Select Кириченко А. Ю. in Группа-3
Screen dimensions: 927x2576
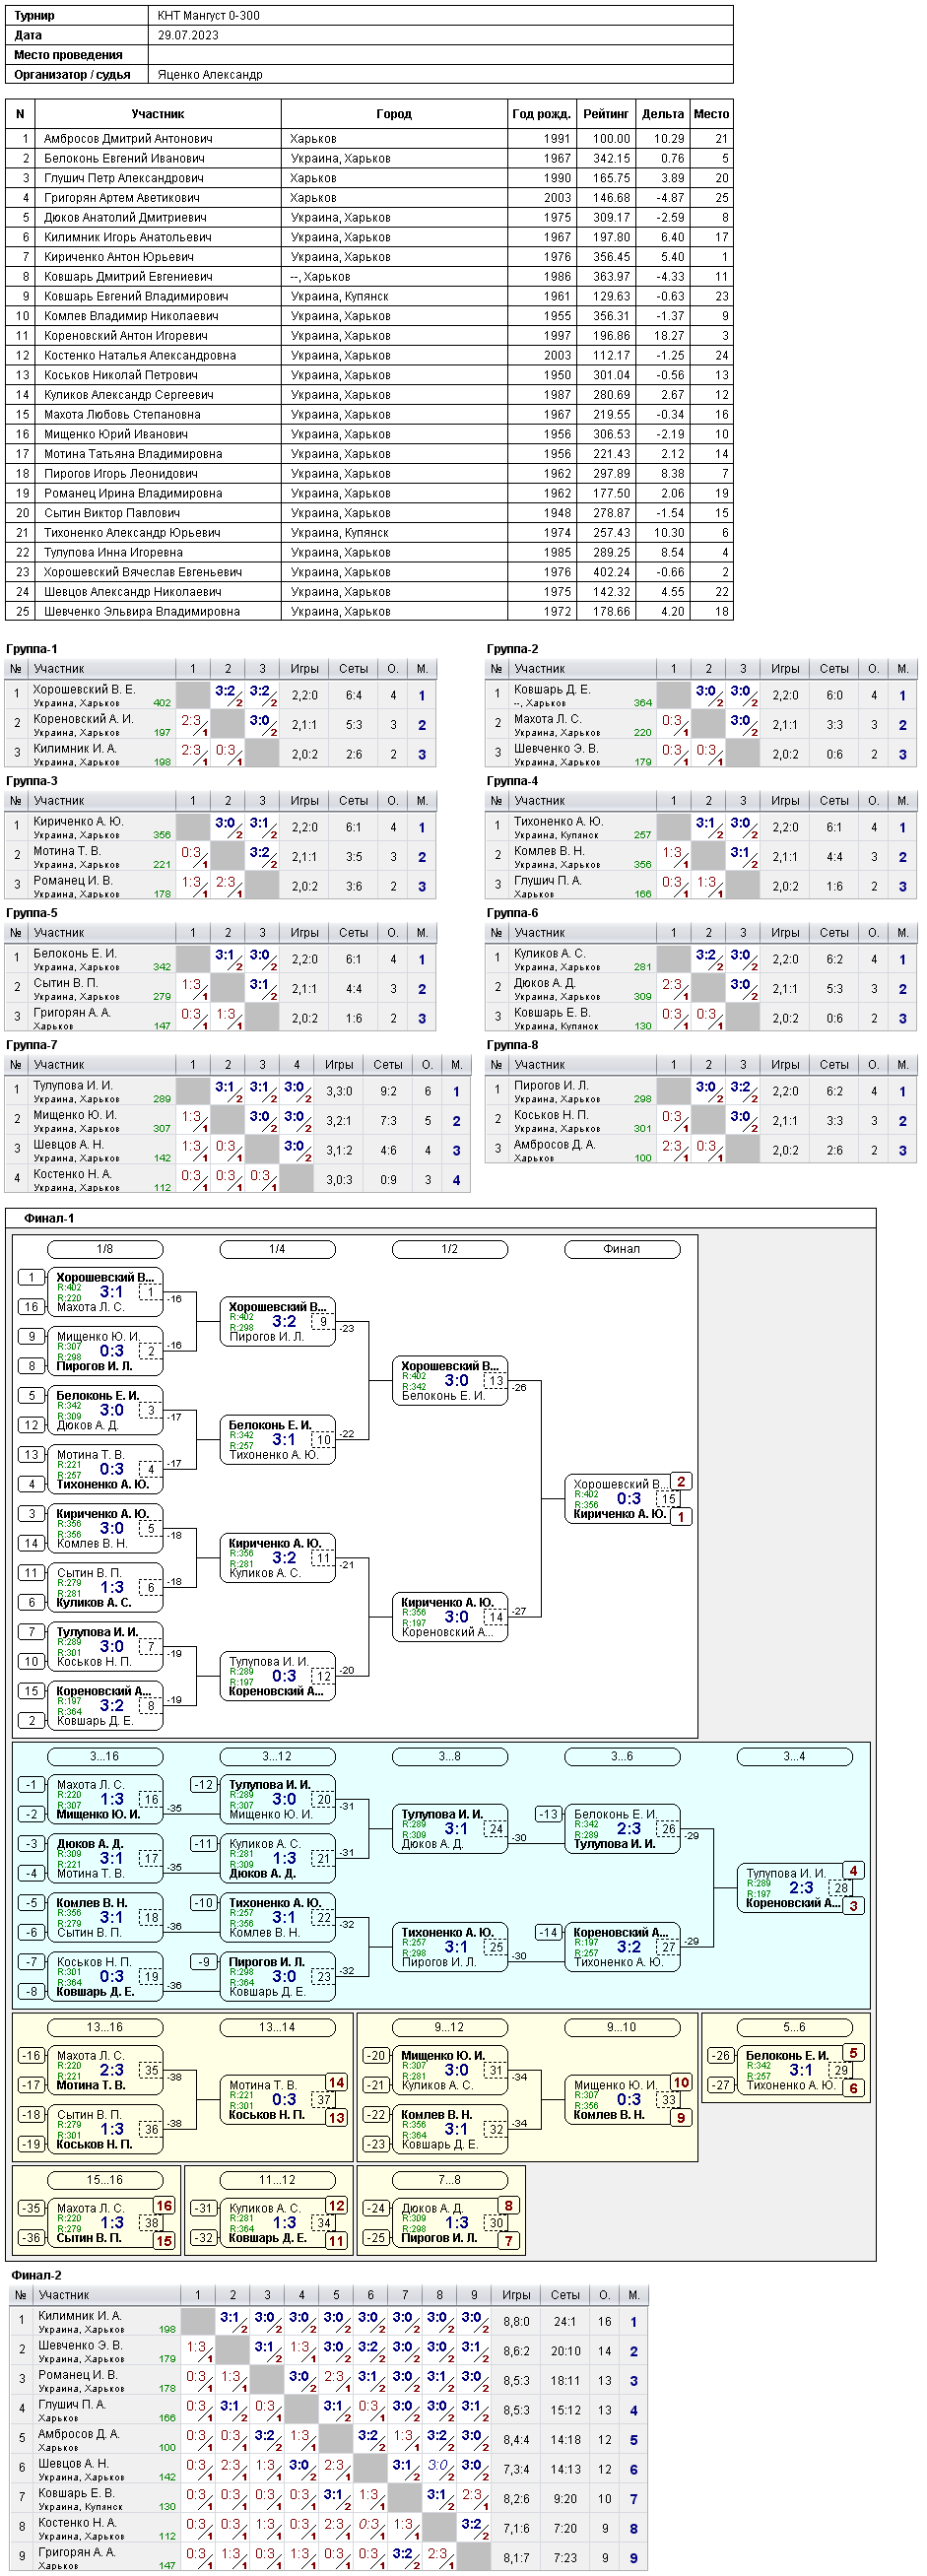(78, 821)
